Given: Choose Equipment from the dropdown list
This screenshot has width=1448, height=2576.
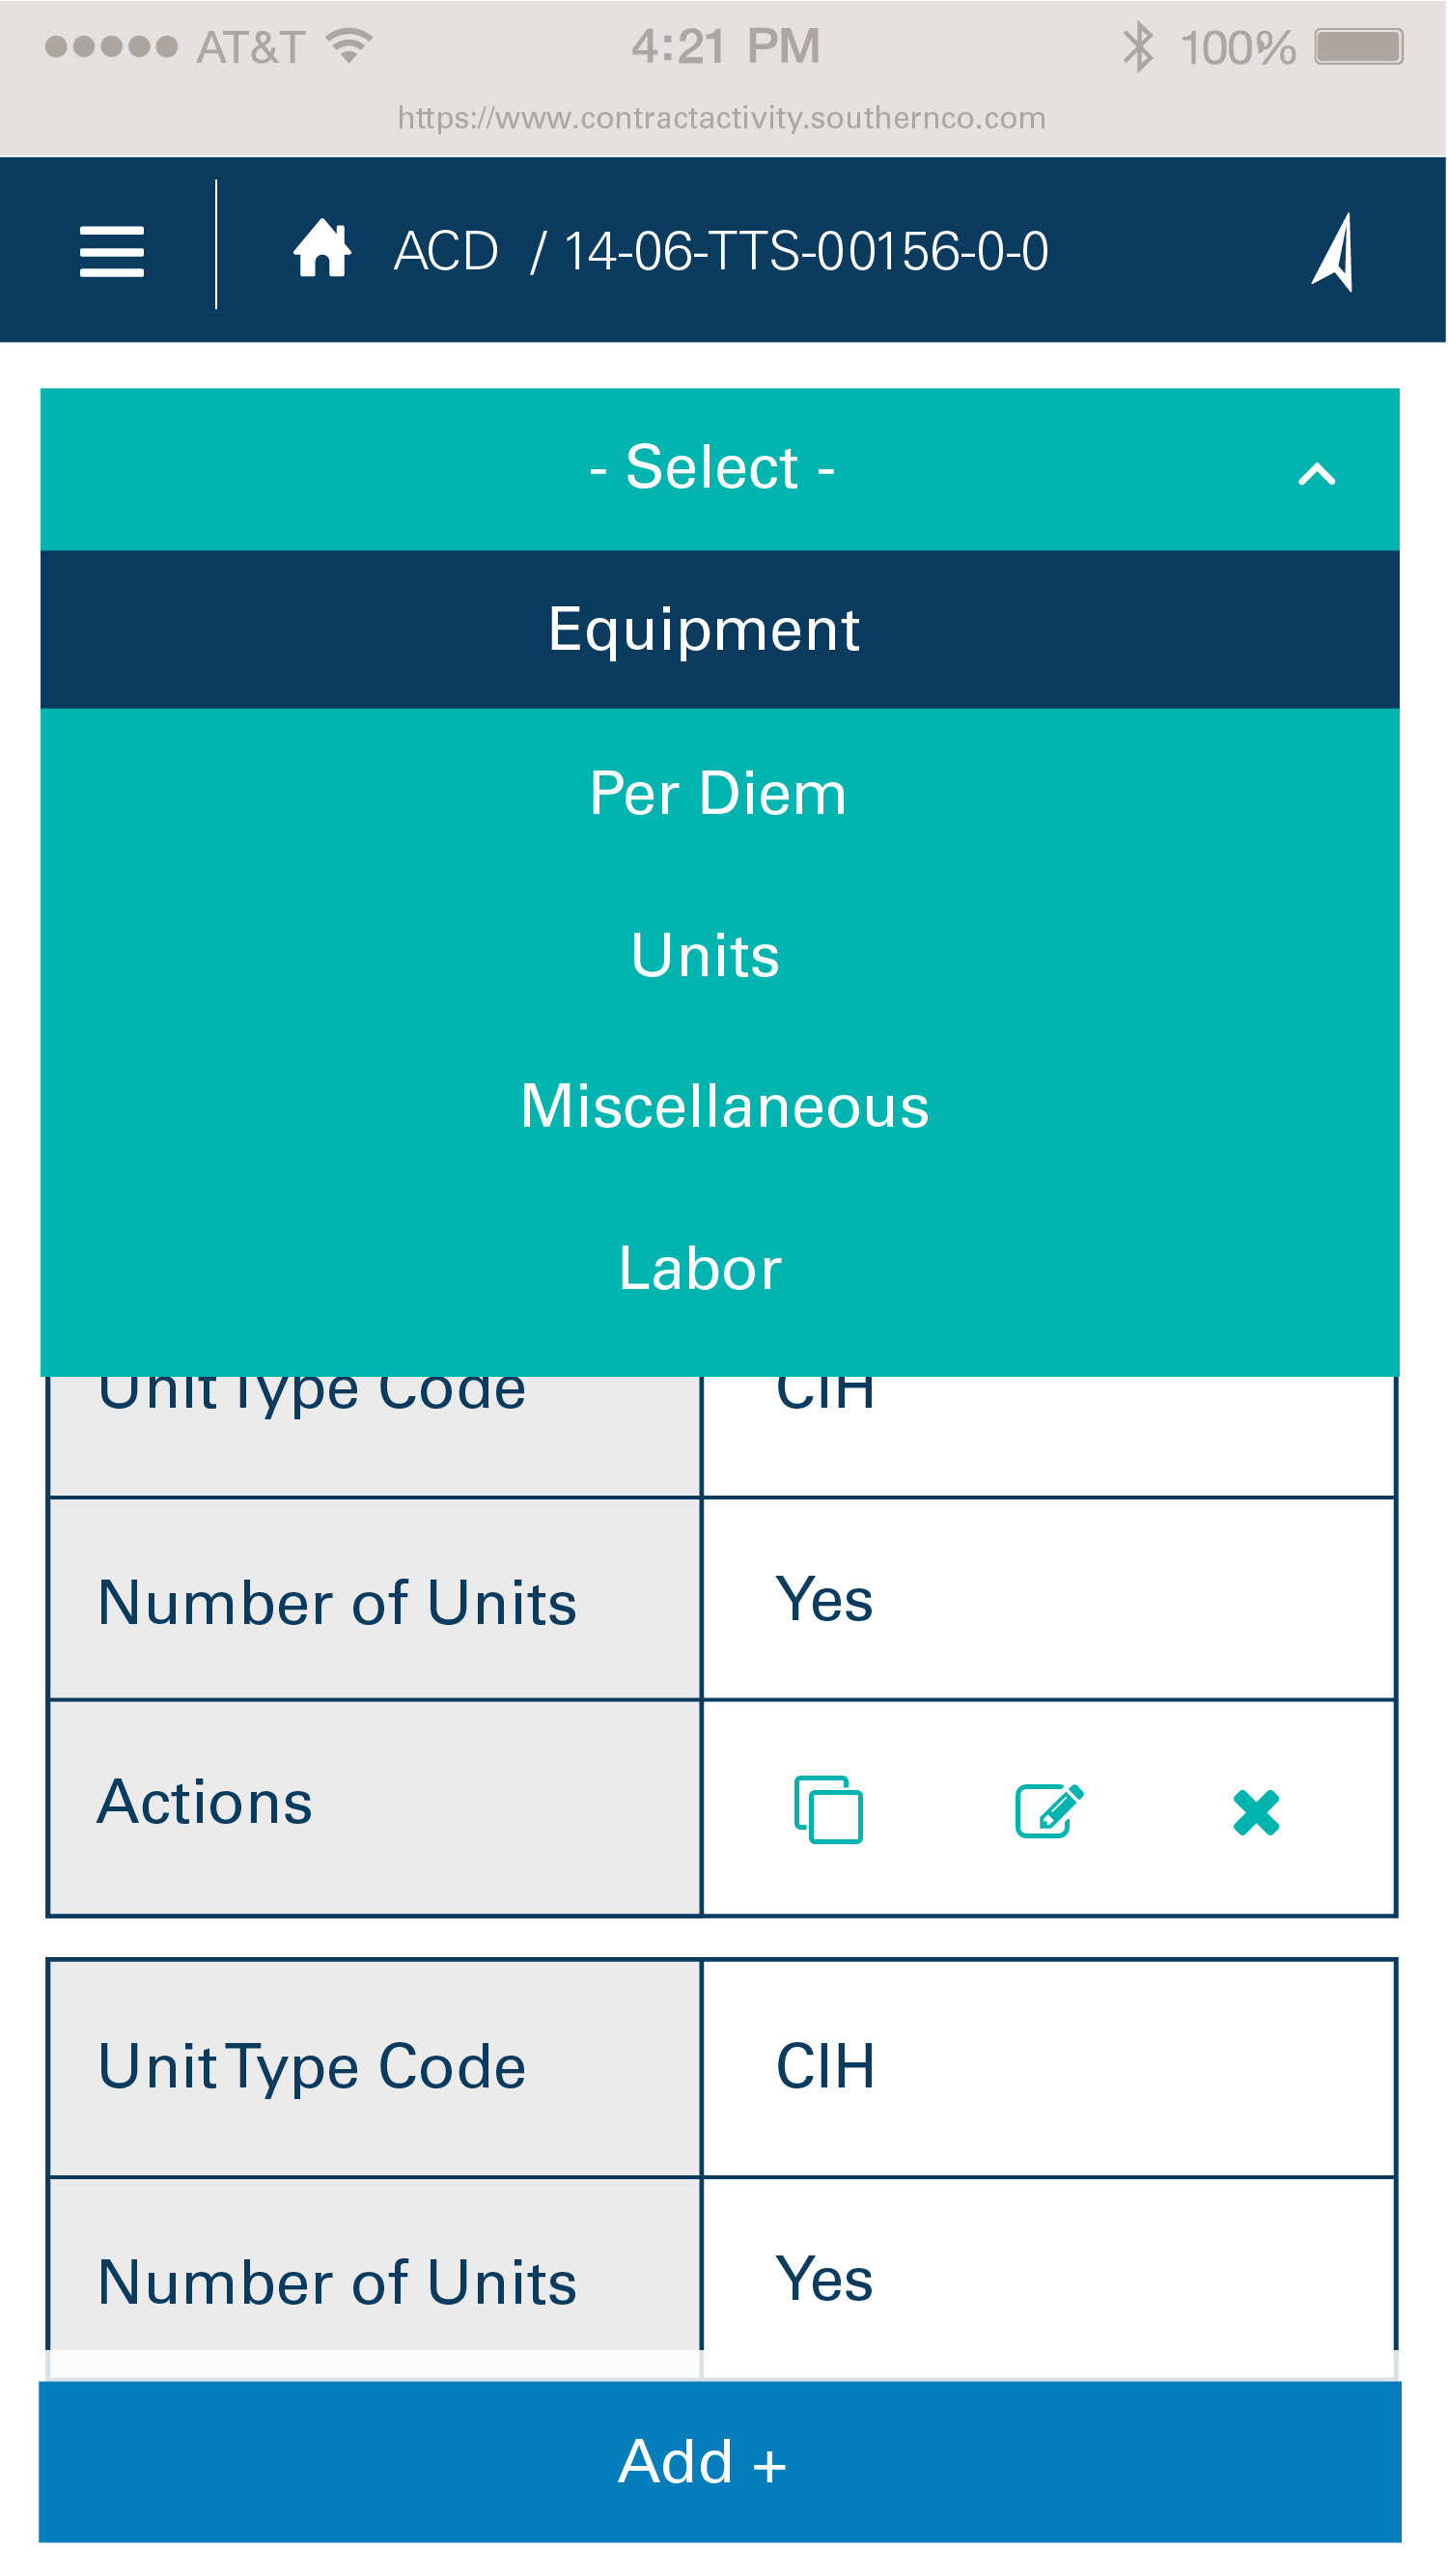Looking at the screenshot, I should pyautogui.click(x=720, y=630).
